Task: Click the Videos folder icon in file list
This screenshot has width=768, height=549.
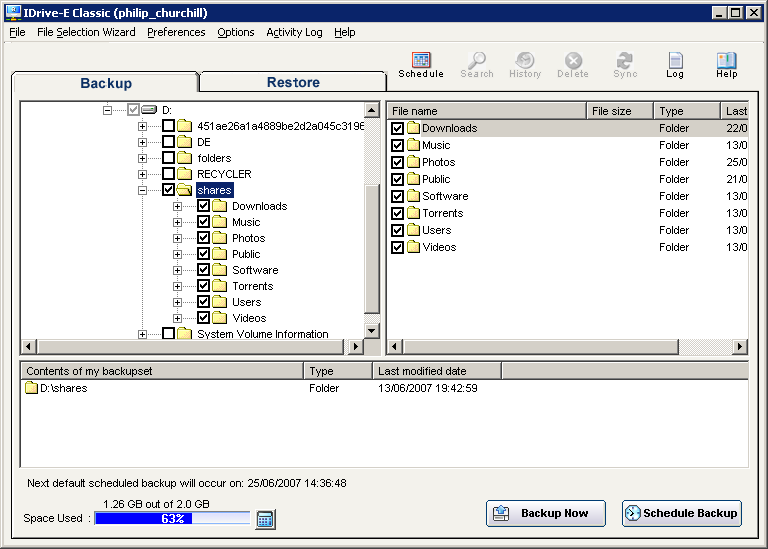Action: click(x=414, y=247)
